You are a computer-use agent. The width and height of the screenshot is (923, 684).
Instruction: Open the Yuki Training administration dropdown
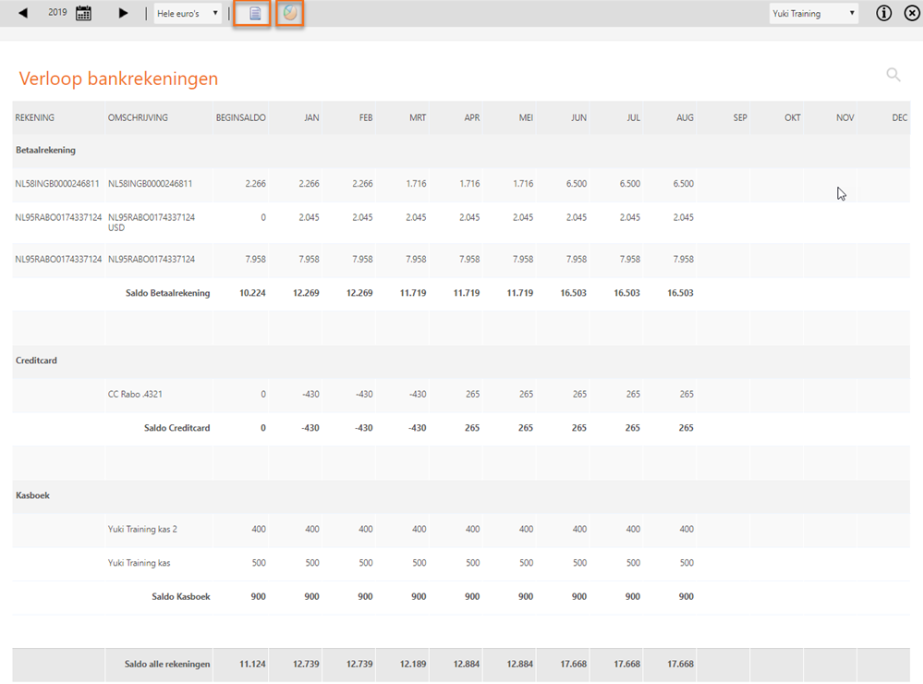point(814,14)
